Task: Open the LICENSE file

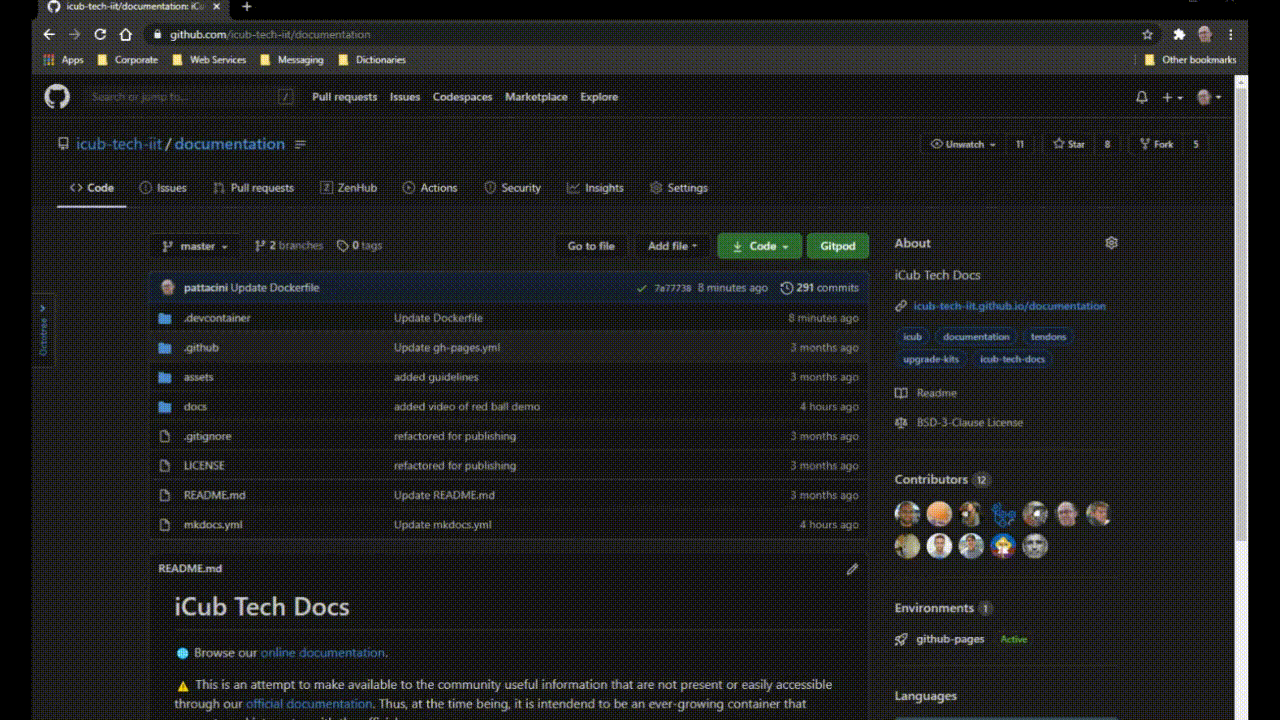Action: [x=204, y=465]
